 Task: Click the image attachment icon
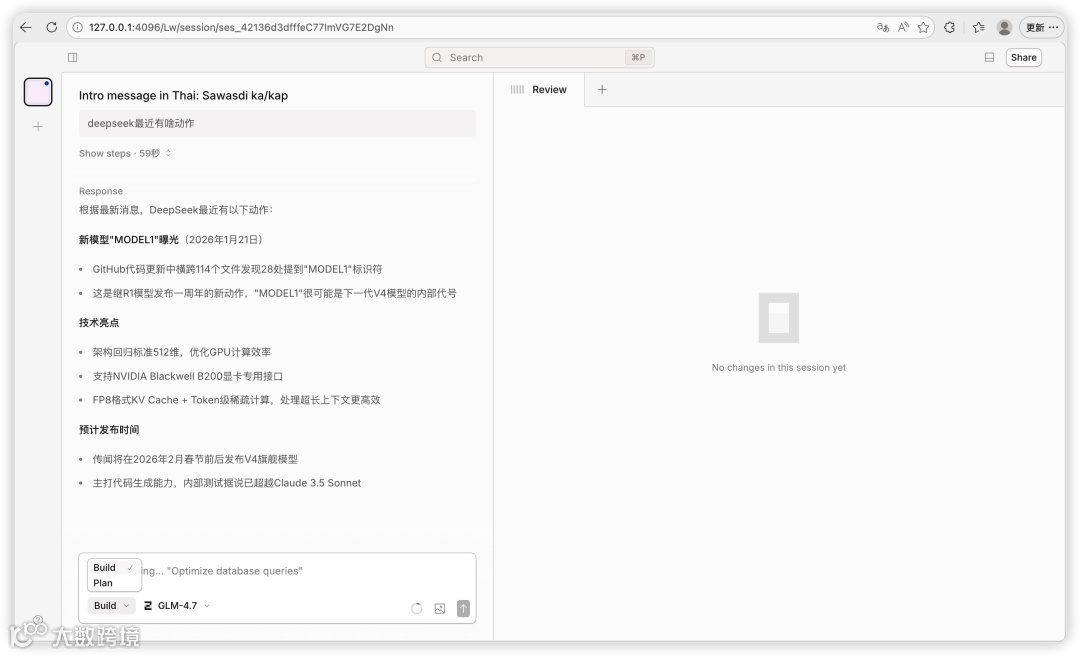point(439,608)
